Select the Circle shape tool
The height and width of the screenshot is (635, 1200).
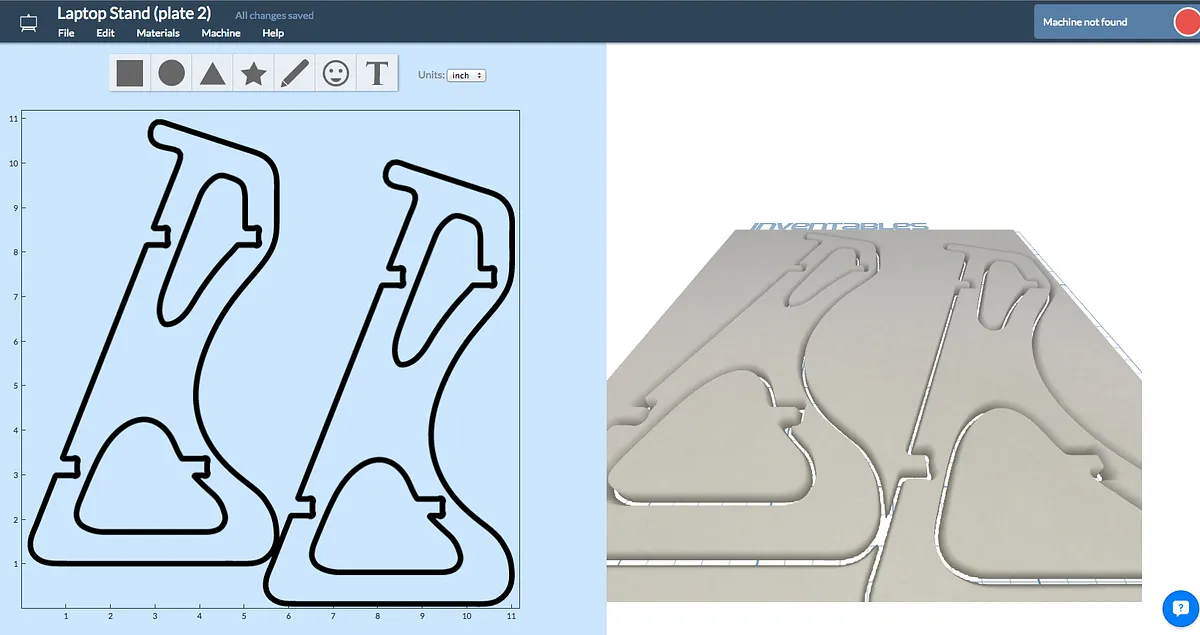pyautogui.click(x=171, y=73)
